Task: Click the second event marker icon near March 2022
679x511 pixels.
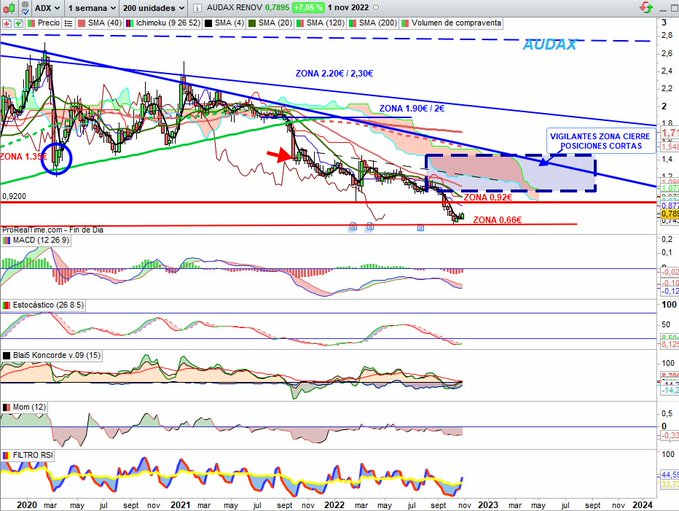Action: (370, 226)
